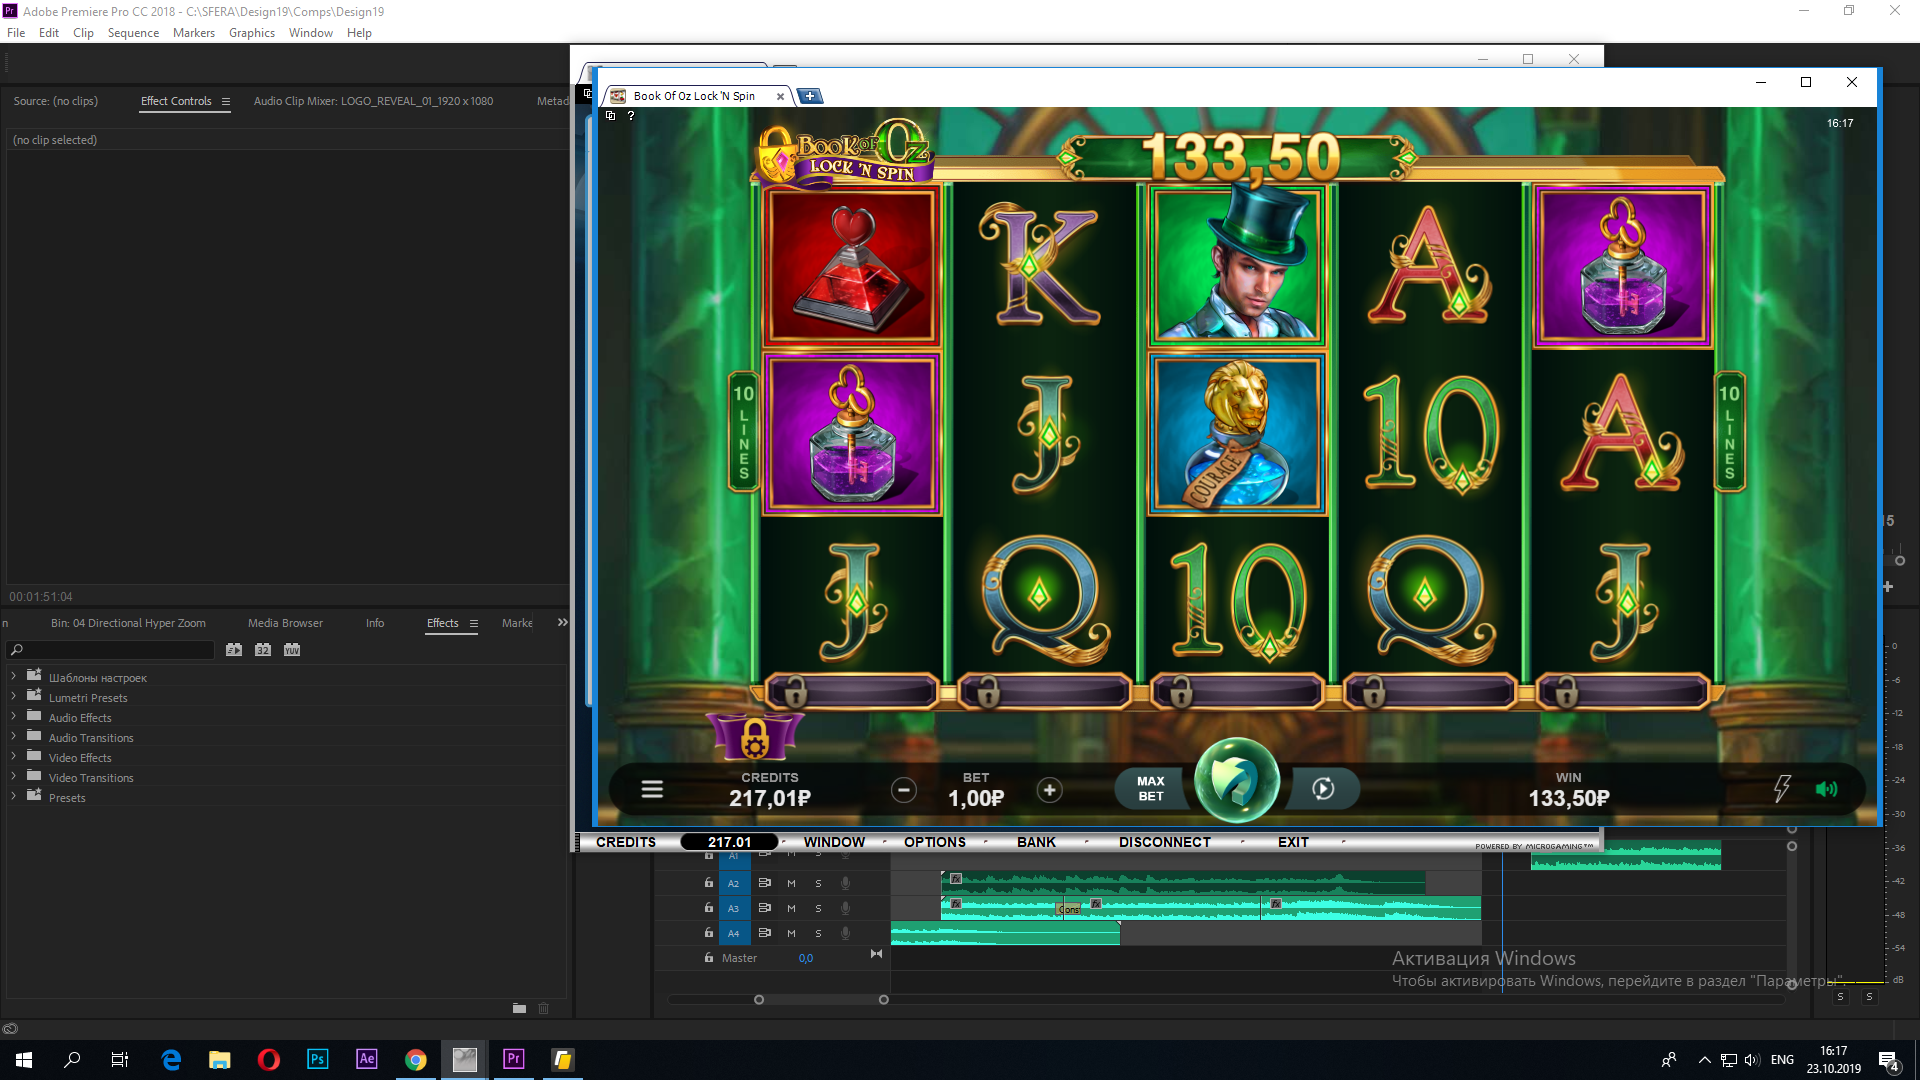Open Windows Start menu
This screenshot has height=1080, width=1920.
coord(24,1060)
